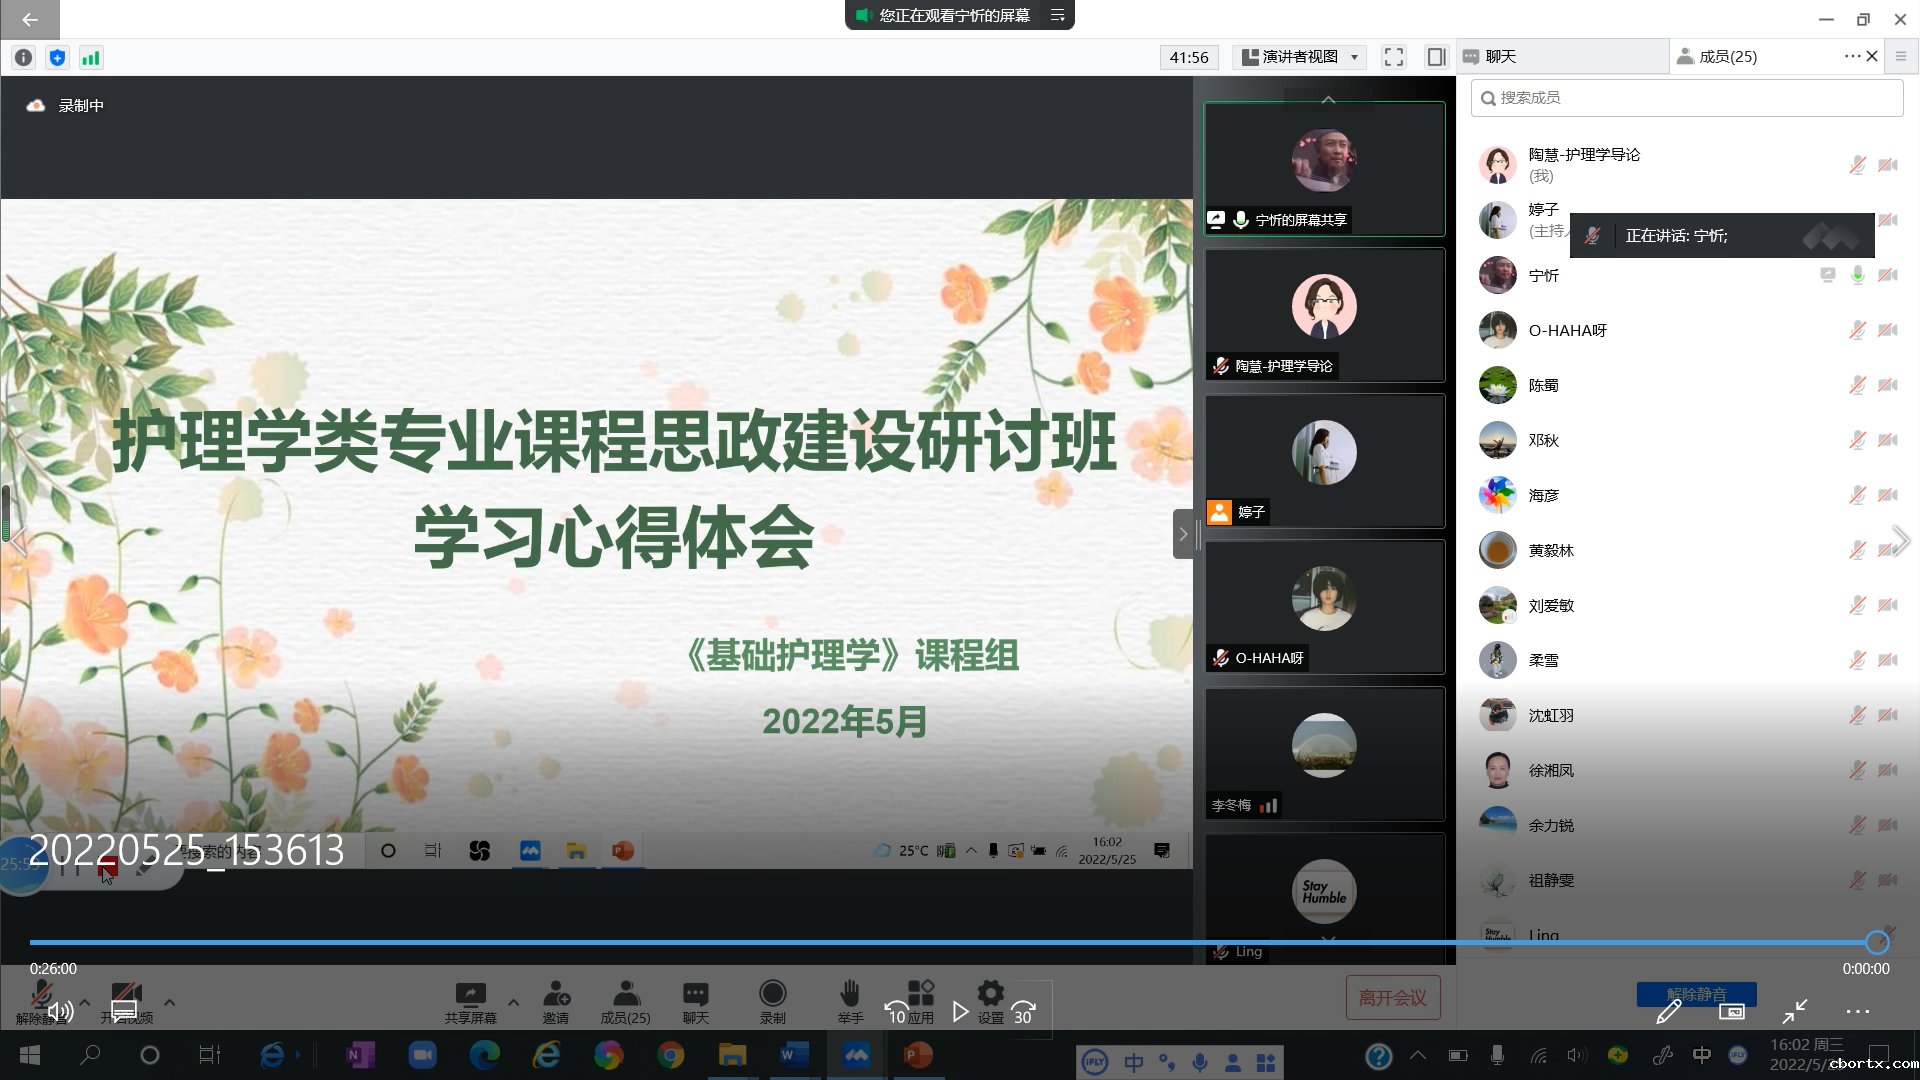Switch to the 聊天 panel tab
This screenshot has width=1920, height=1080.
pyautogui.click(x=1500, y=57)
